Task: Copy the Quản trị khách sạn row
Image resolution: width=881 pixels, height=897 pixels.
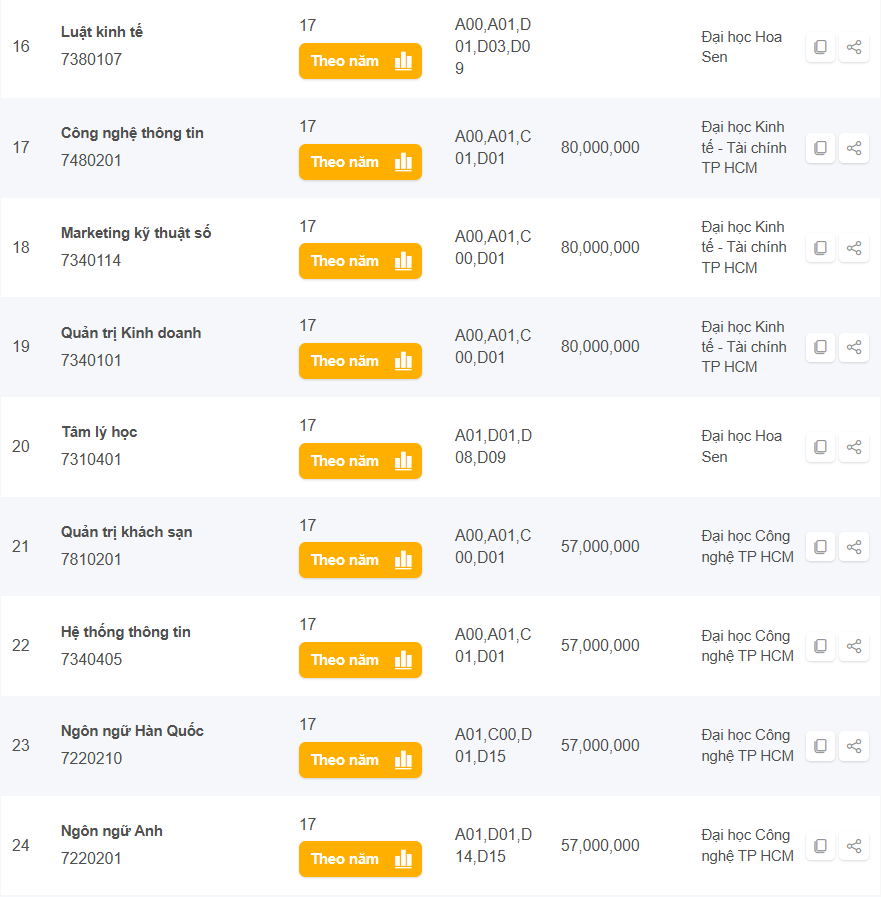Action: 820,547
